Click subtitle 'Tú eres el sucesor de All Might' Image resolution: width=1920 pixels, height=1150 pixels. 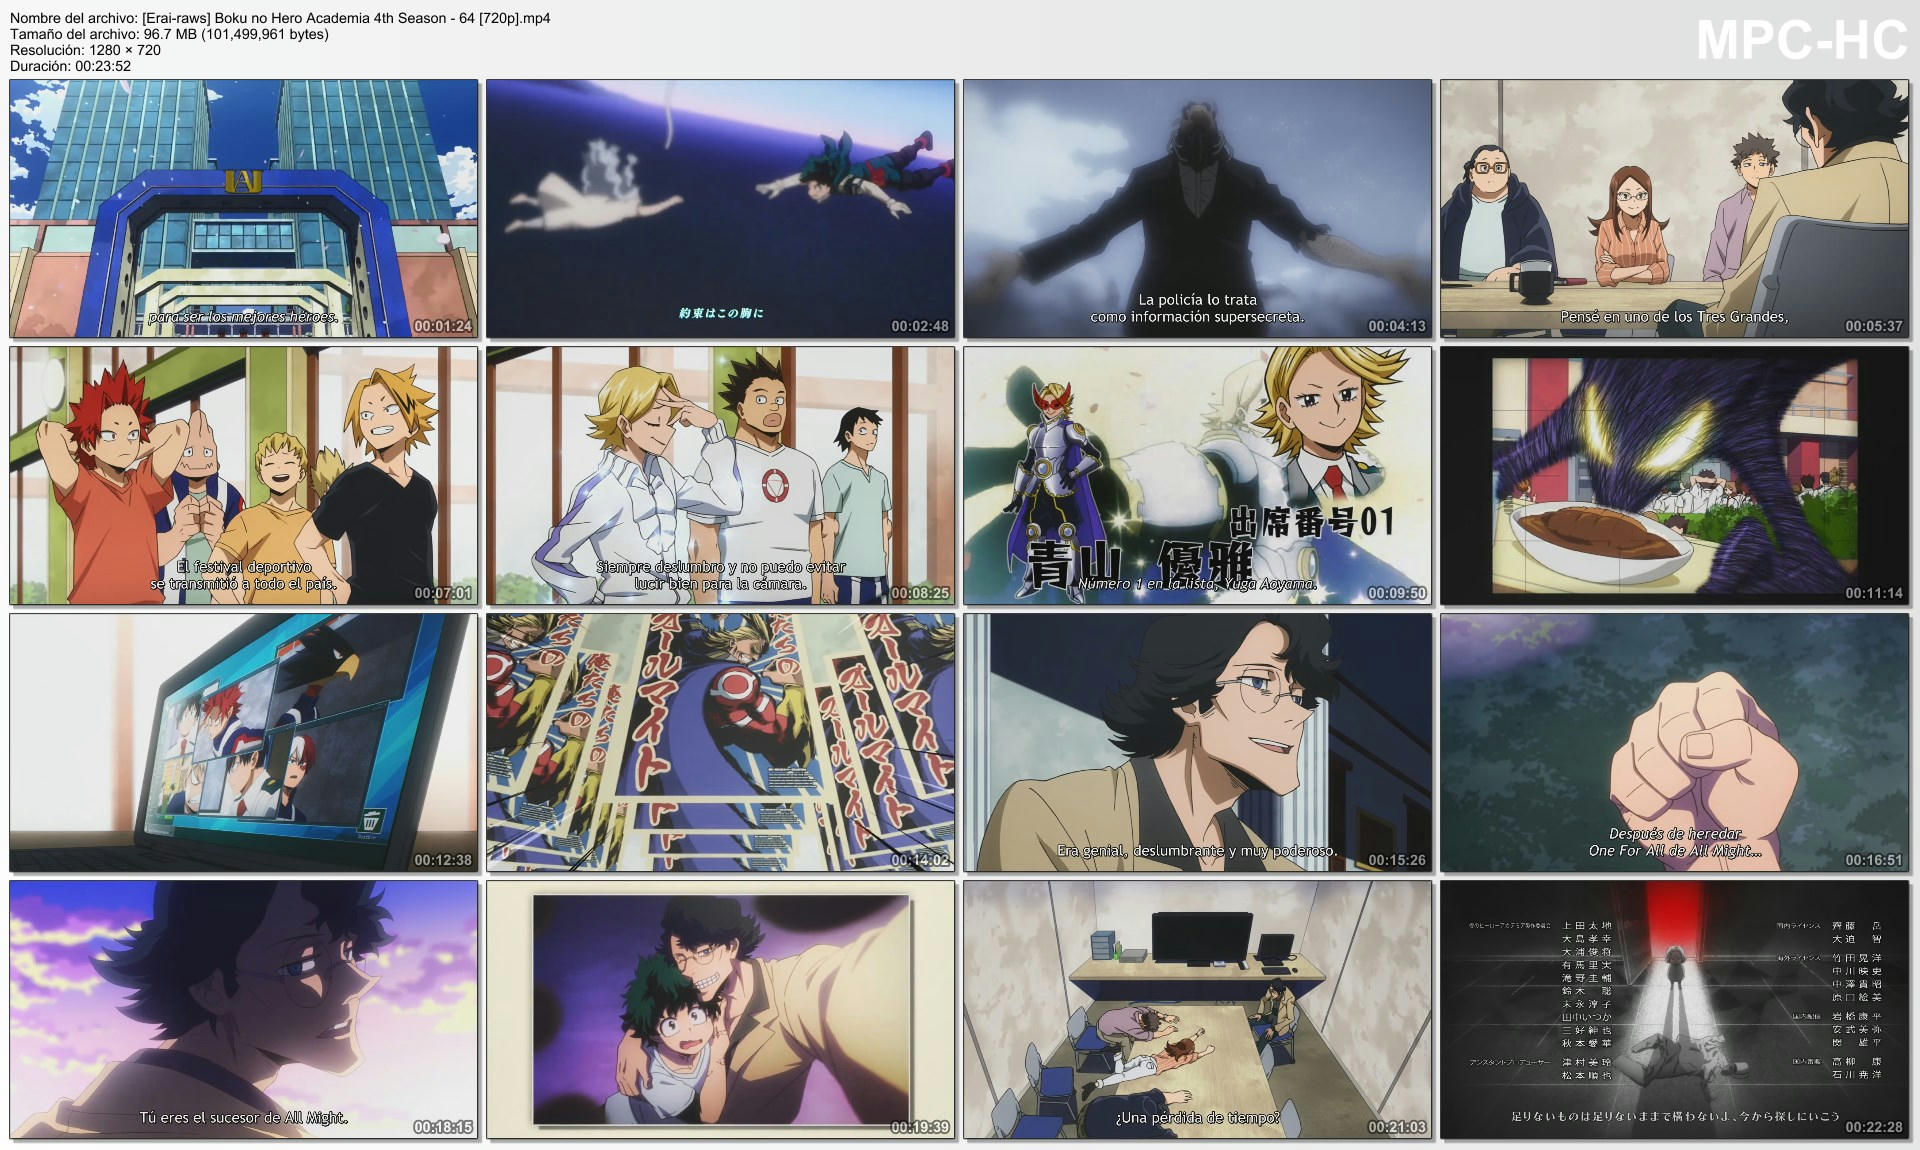(x=244, y=1118)
